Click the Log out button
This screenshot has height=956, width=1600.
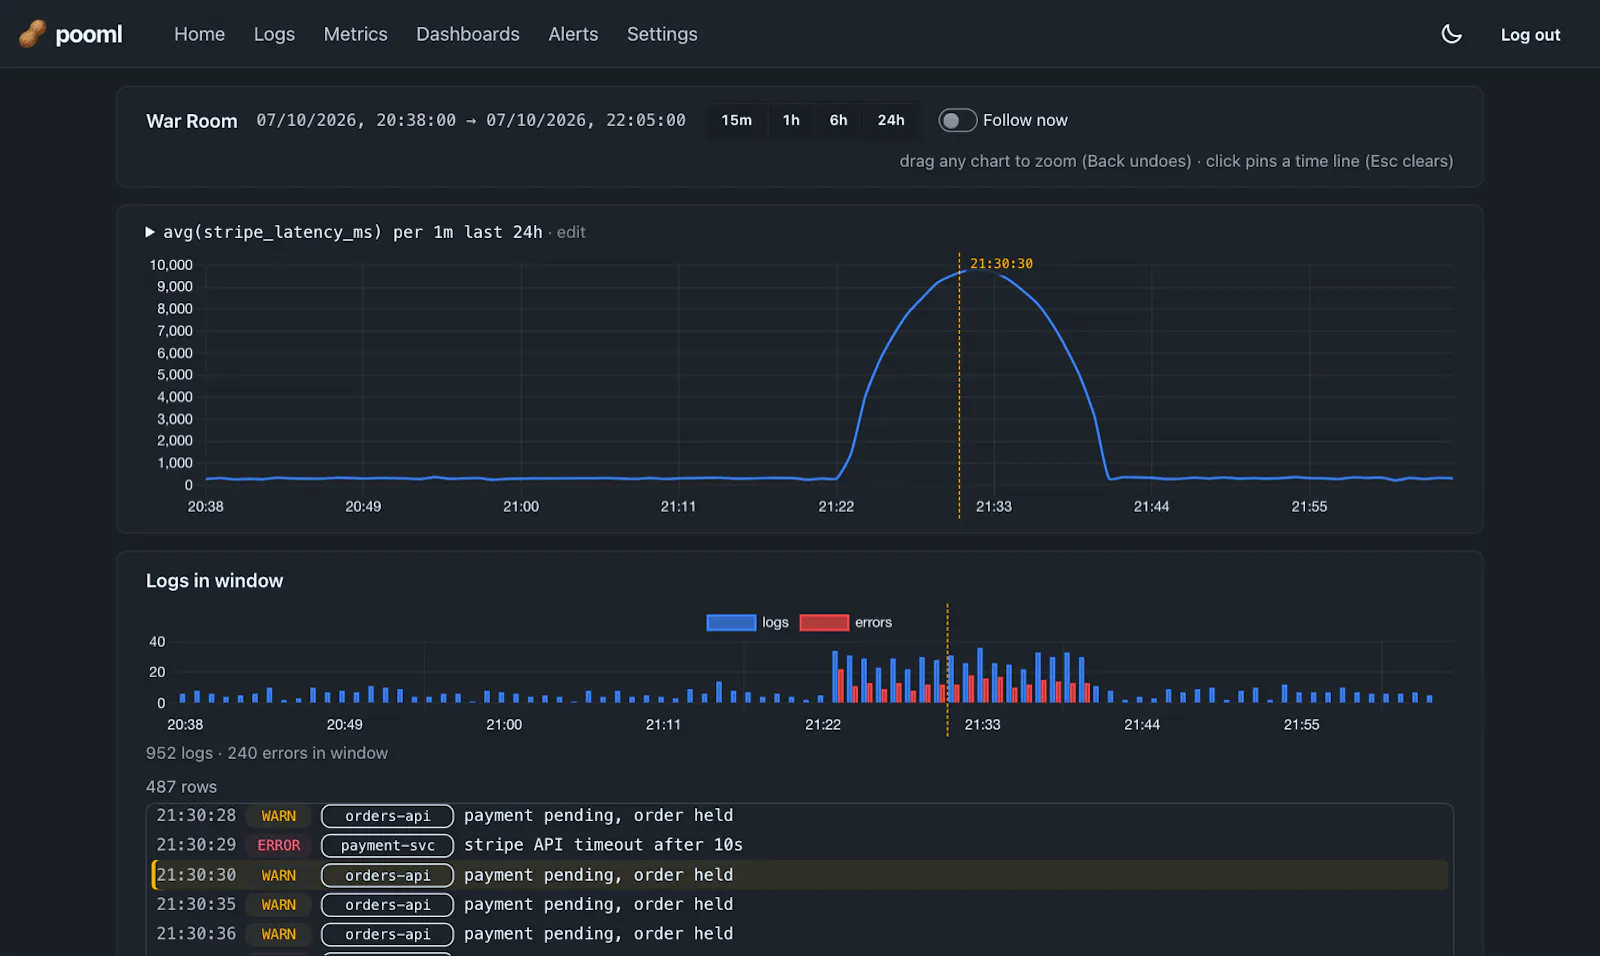pos(1530,34)
